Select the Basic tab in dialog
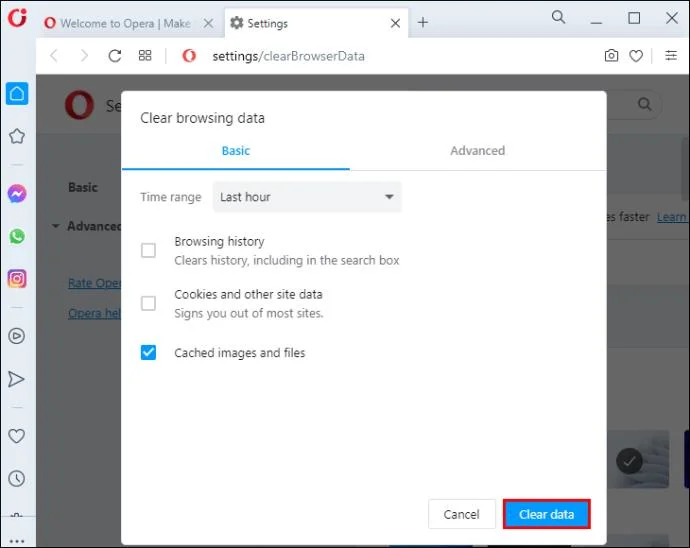Image resolution: width=690 pixels, height=548 pixels. tap(236, 151)
